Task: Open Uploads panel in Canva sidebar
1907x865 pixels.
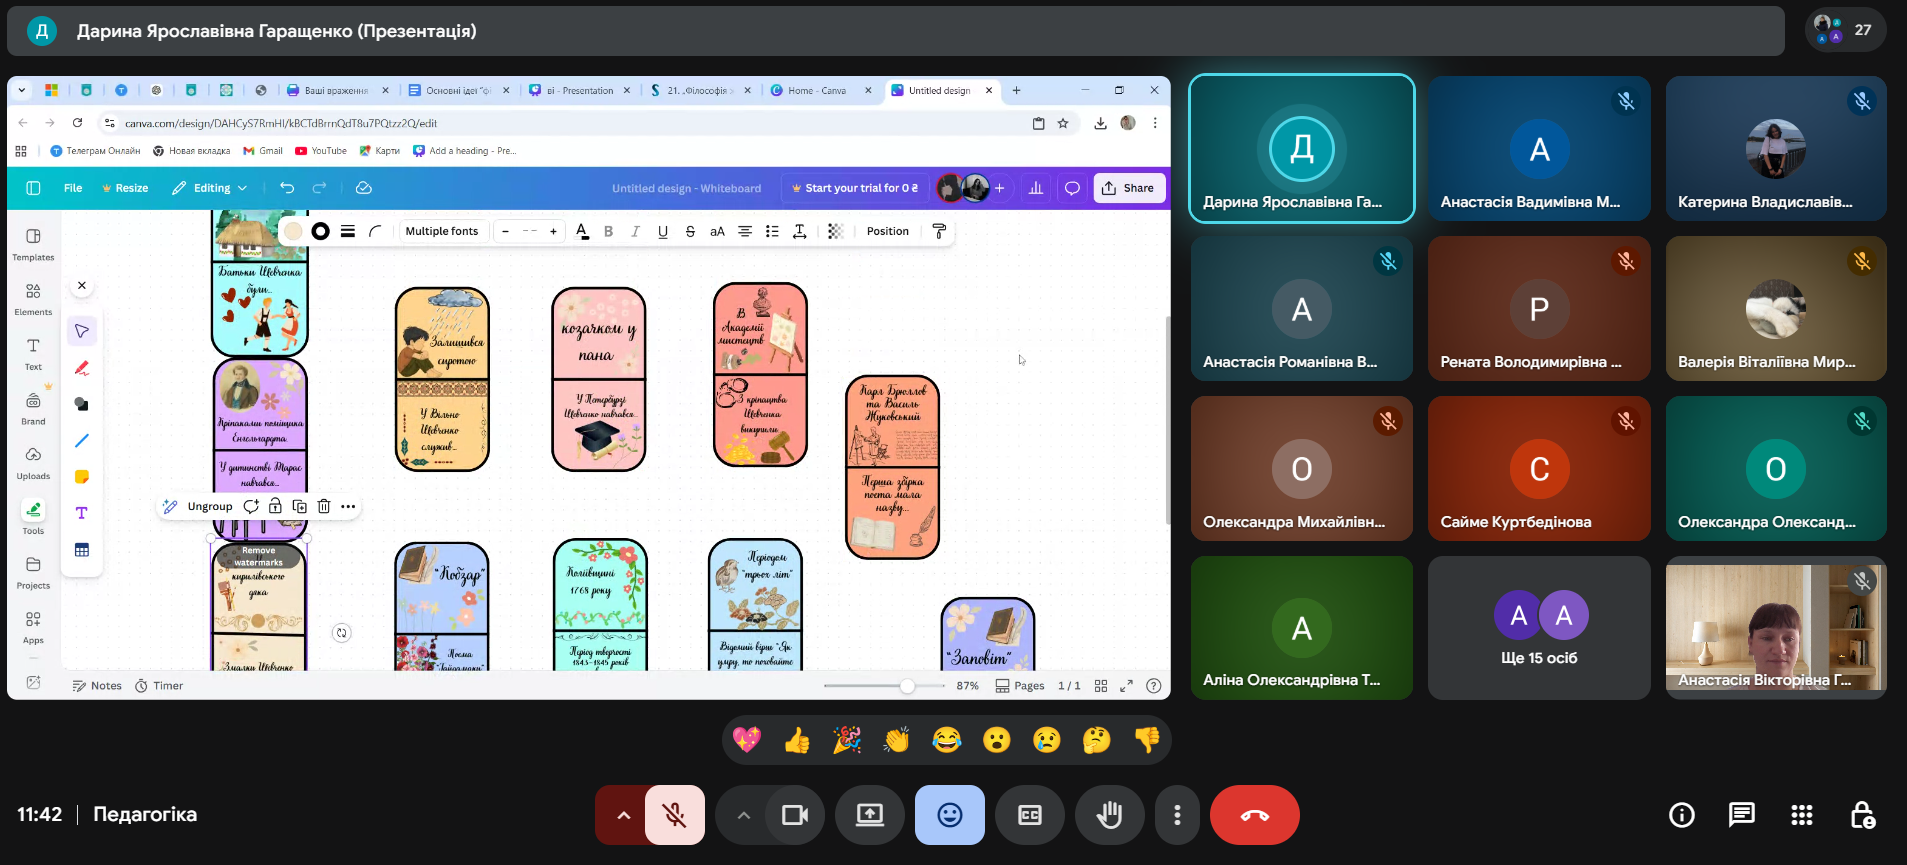Action: coord(33,463)
